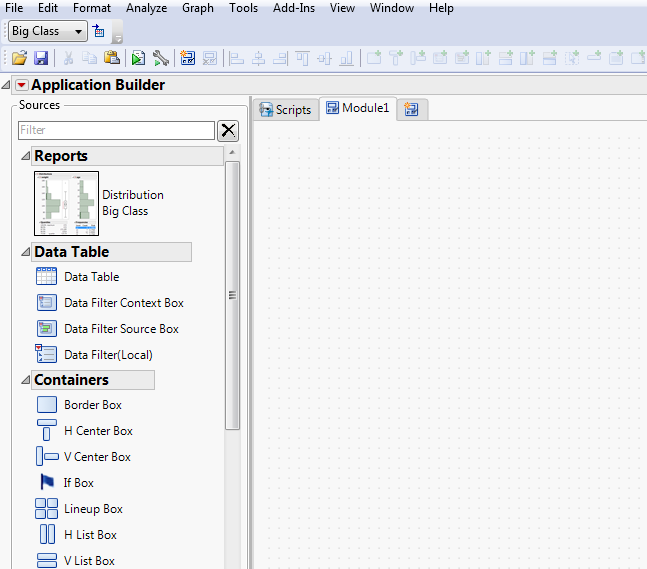This screenshot has width=647, height=569.
Task: Collapse the Data Table section
Action: 25,253
